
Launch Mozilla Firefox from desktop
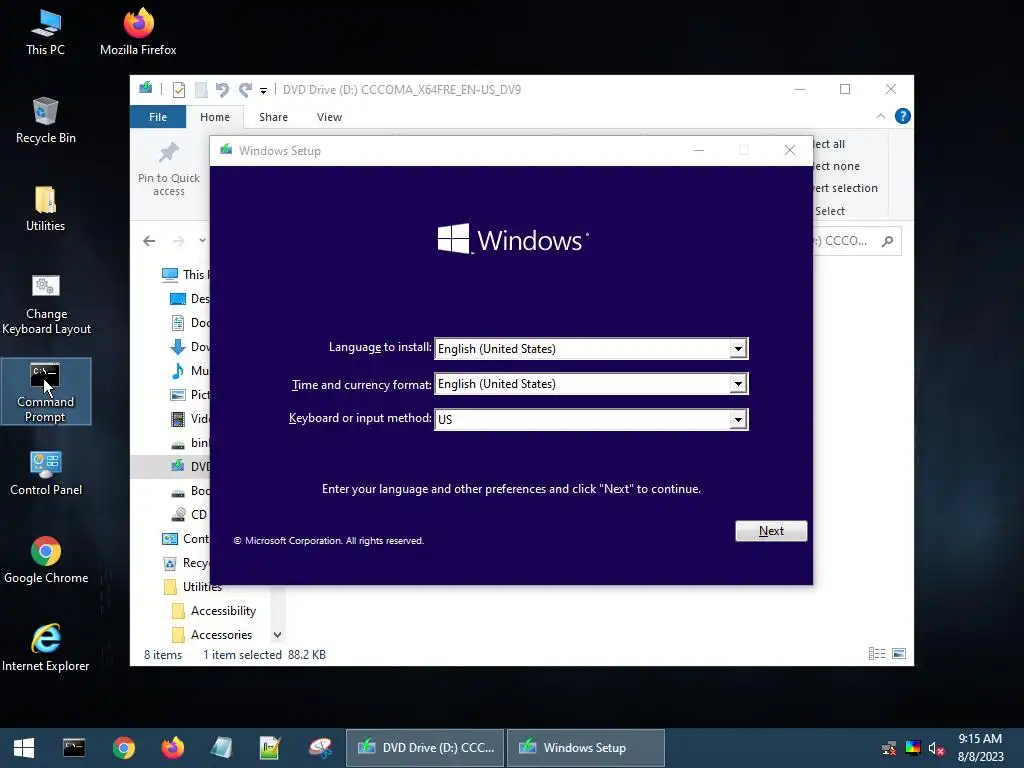click(x=138, y=33)
